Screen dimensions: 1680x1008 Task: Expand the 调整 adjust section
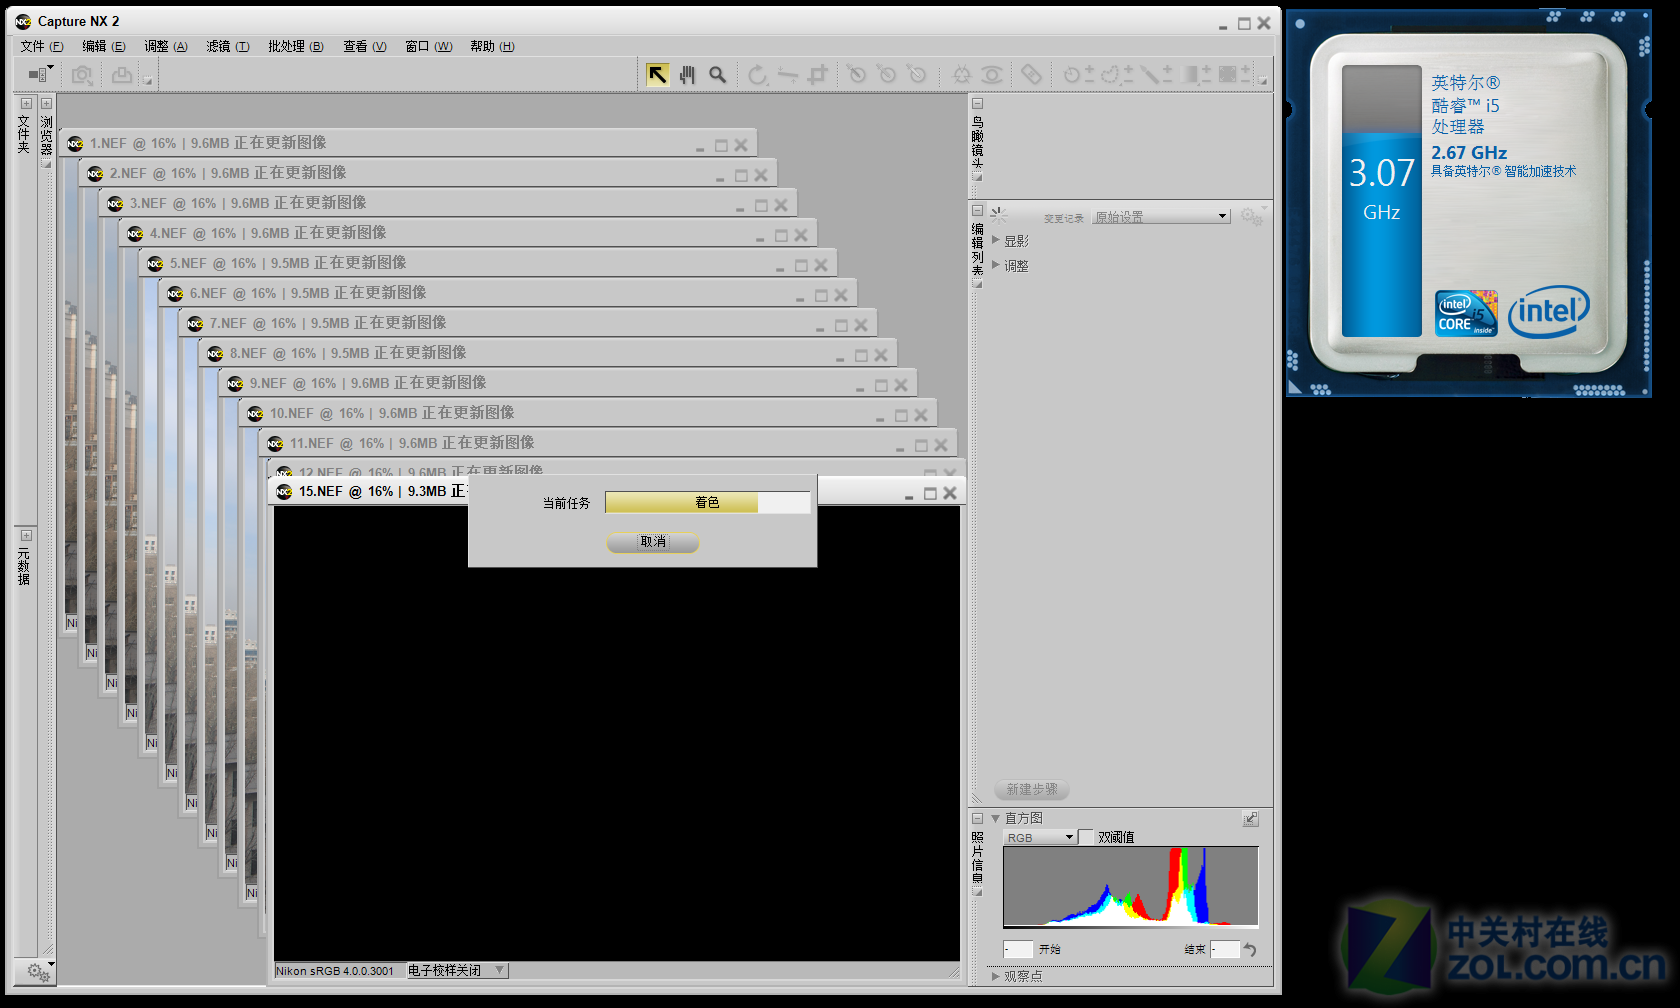click(x=996, y=265)
